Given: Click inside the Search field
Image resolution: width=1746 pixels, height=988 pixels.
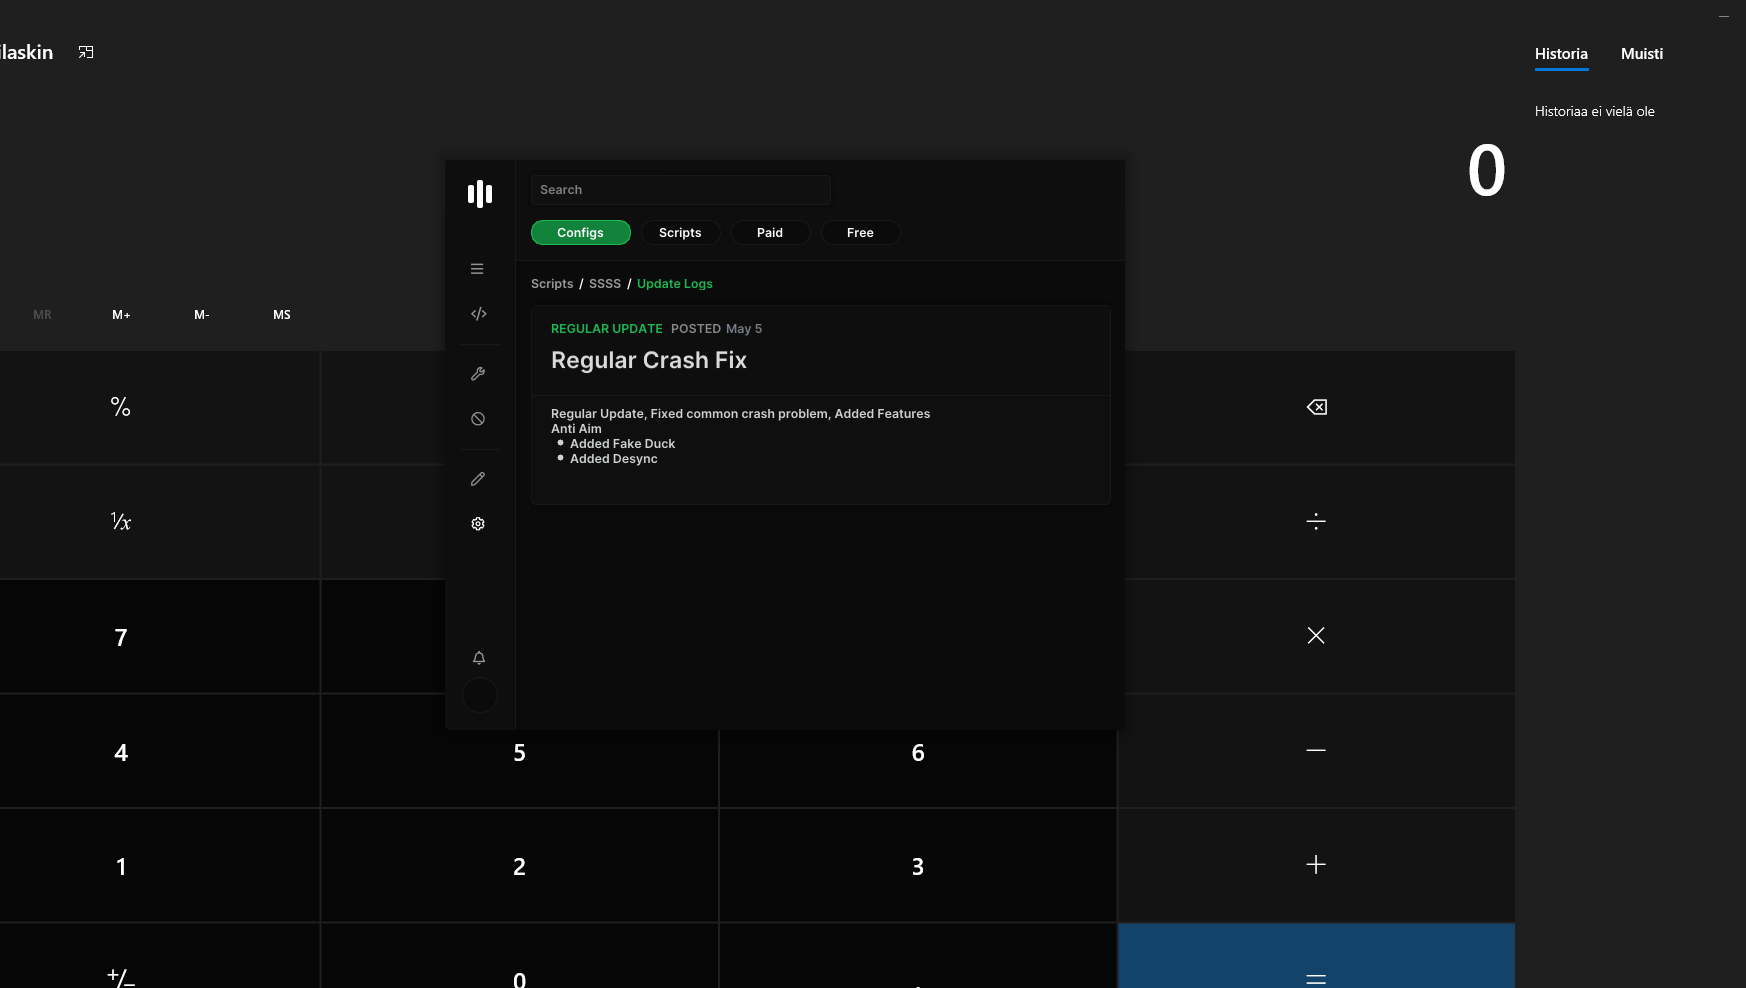Looking at the screenshot, I should 680,190.
